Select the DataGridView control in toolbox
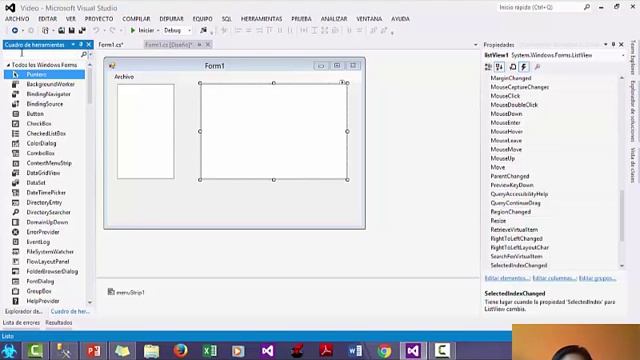Image resolution: width=640 pixels, height=360 pixels. point(44,173)
